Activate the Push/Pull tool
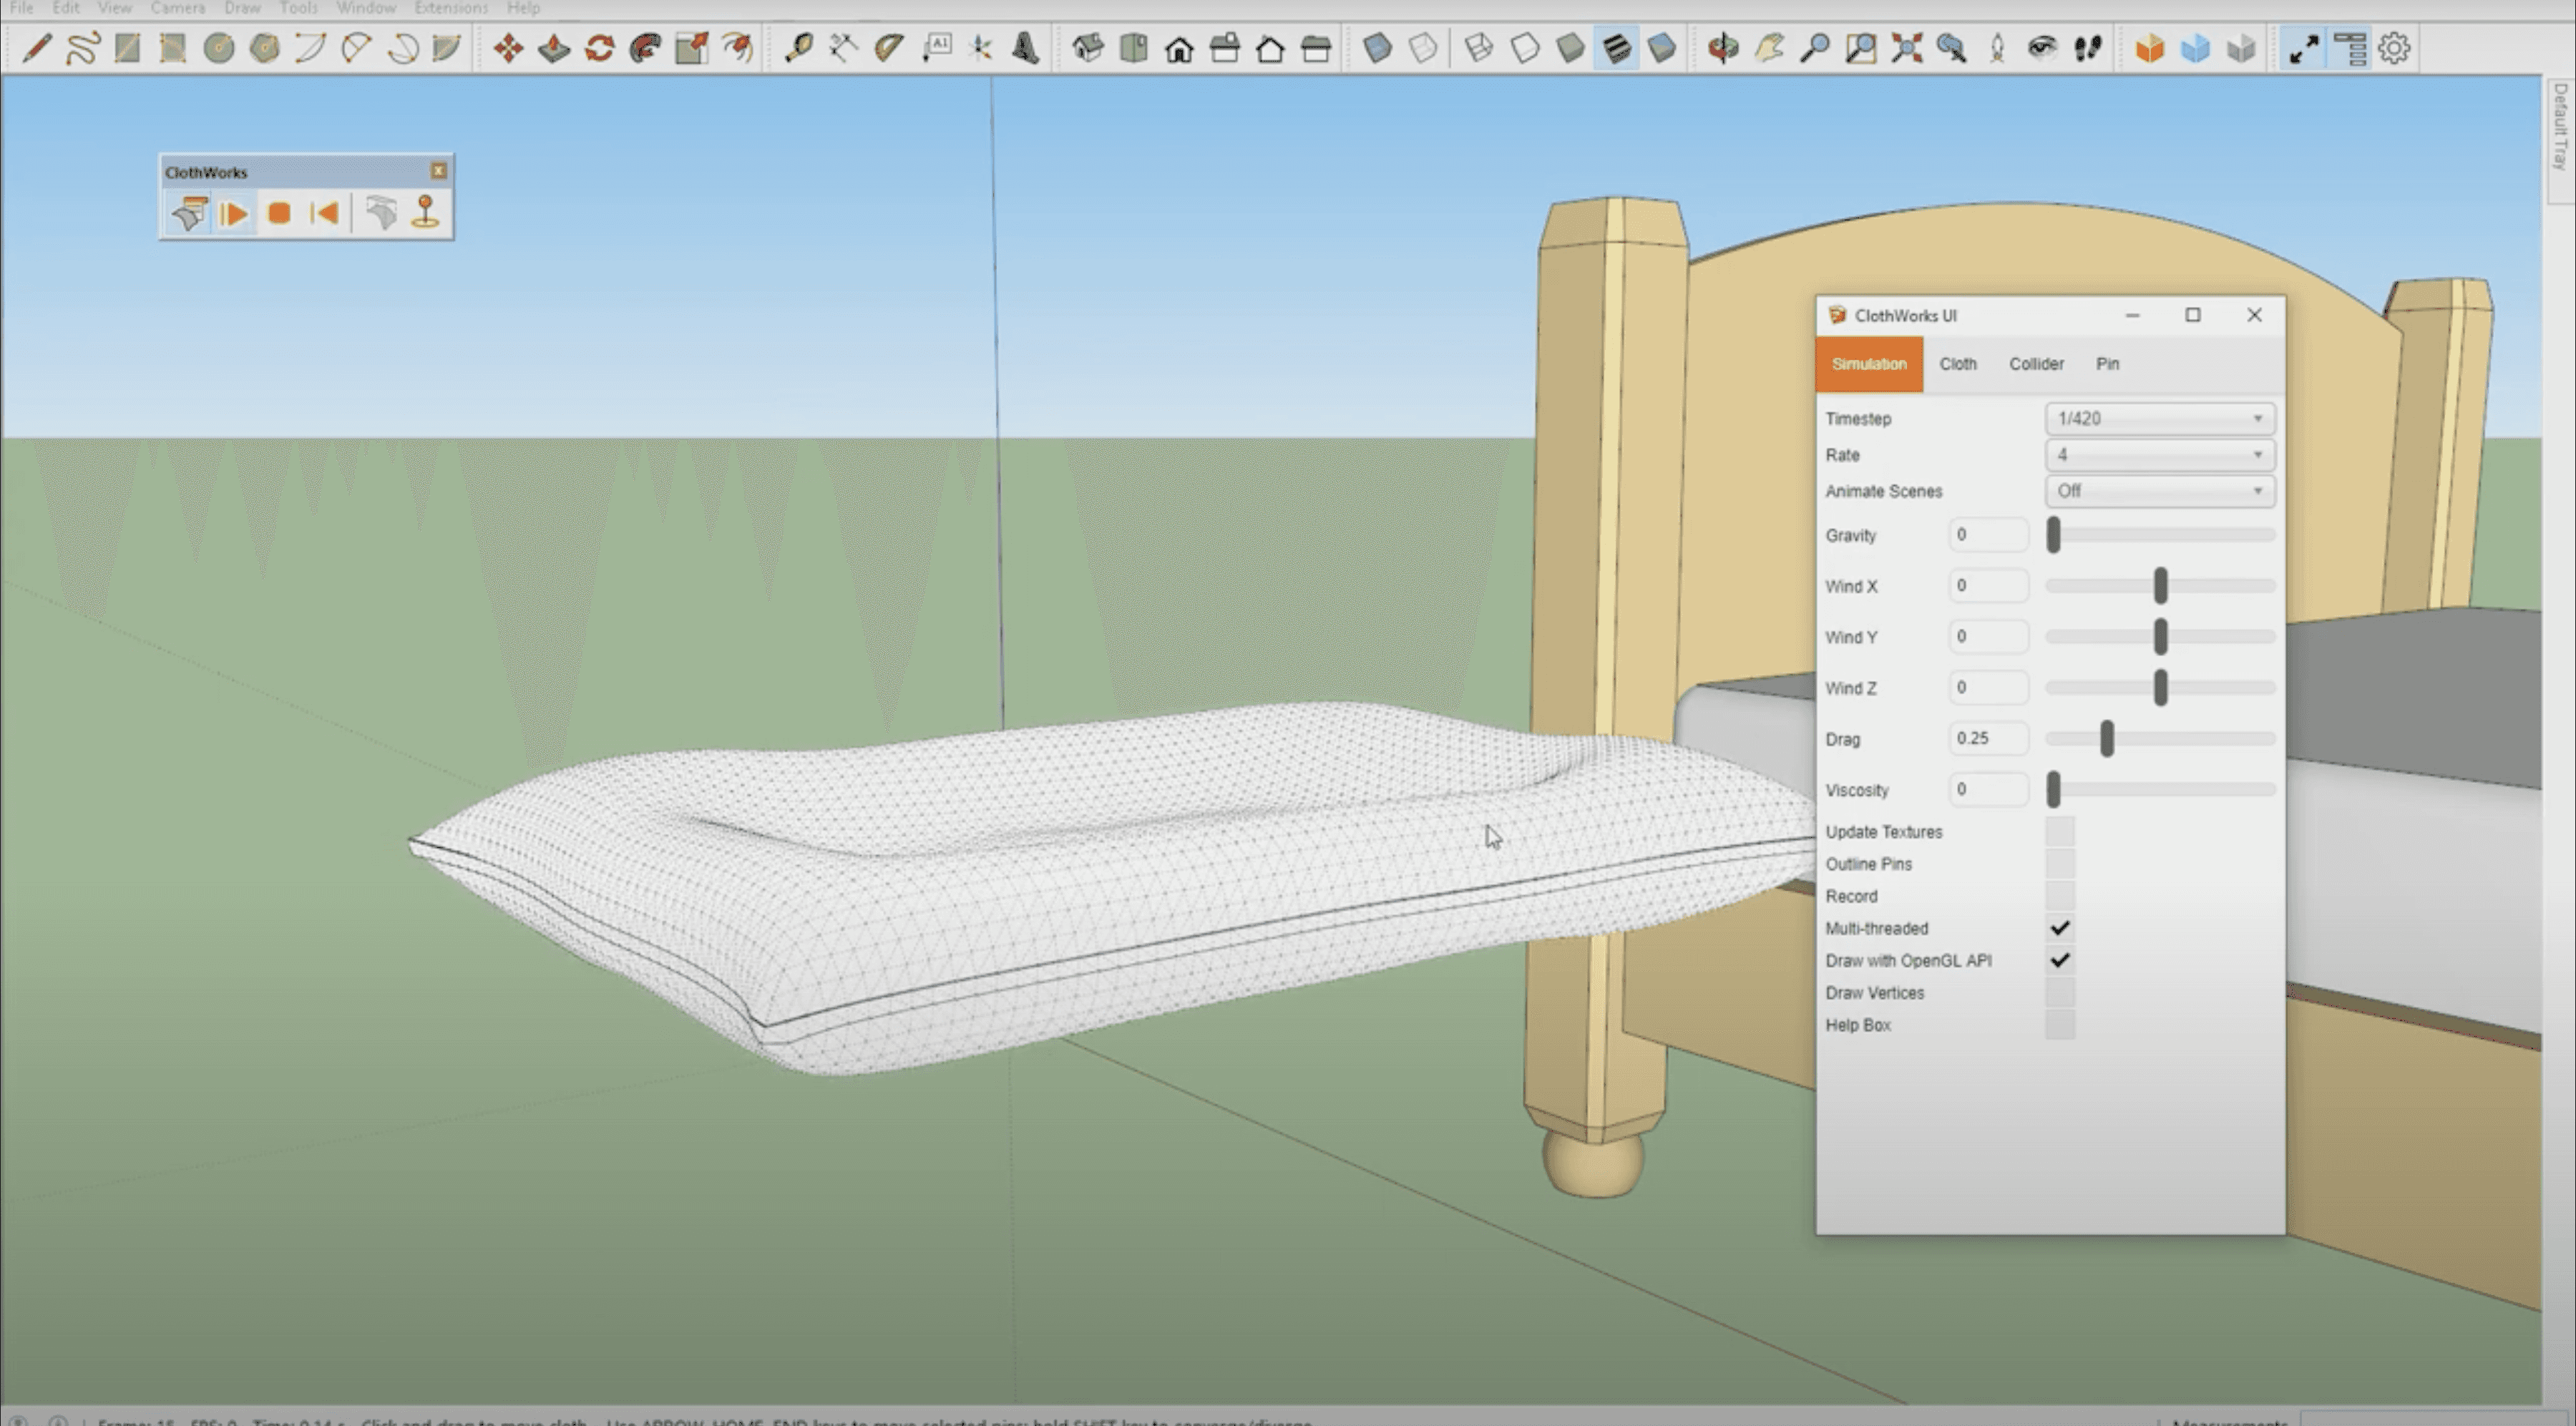The height and width of the screenshot is (1426, 2576). pos(554,47)
